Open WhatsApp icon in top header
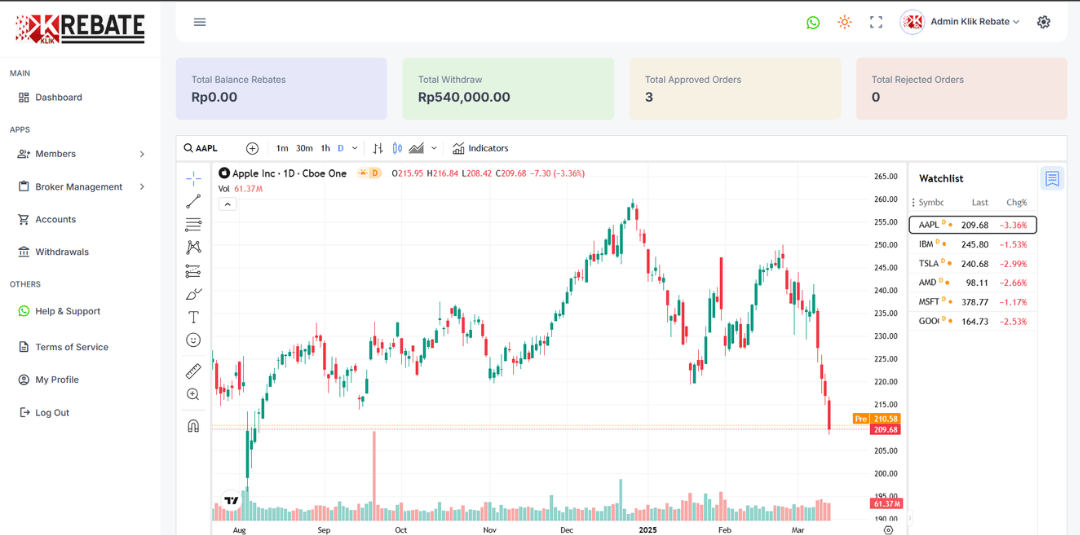Viewport: 1080px width, 535px height. [x=813, y=22]
